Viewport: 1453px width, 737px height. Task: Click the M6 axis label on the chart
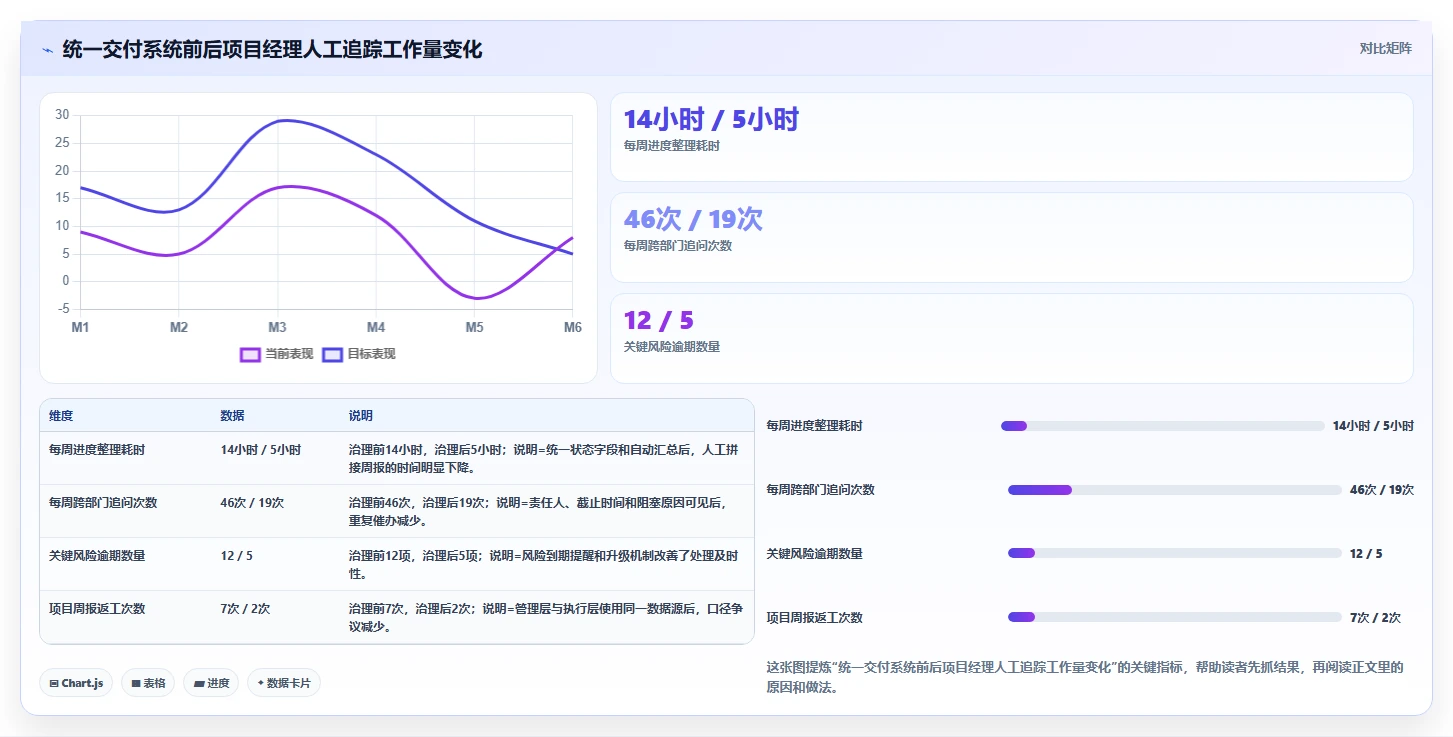(572, 327)
